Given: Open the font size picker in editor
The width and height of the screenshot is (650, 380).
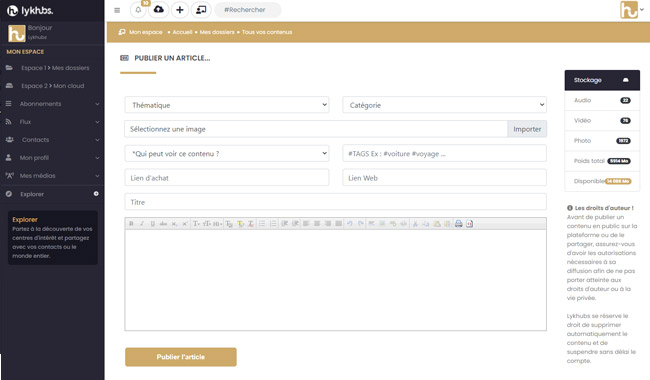Looking at the screenshot, I should pos(206,224).
